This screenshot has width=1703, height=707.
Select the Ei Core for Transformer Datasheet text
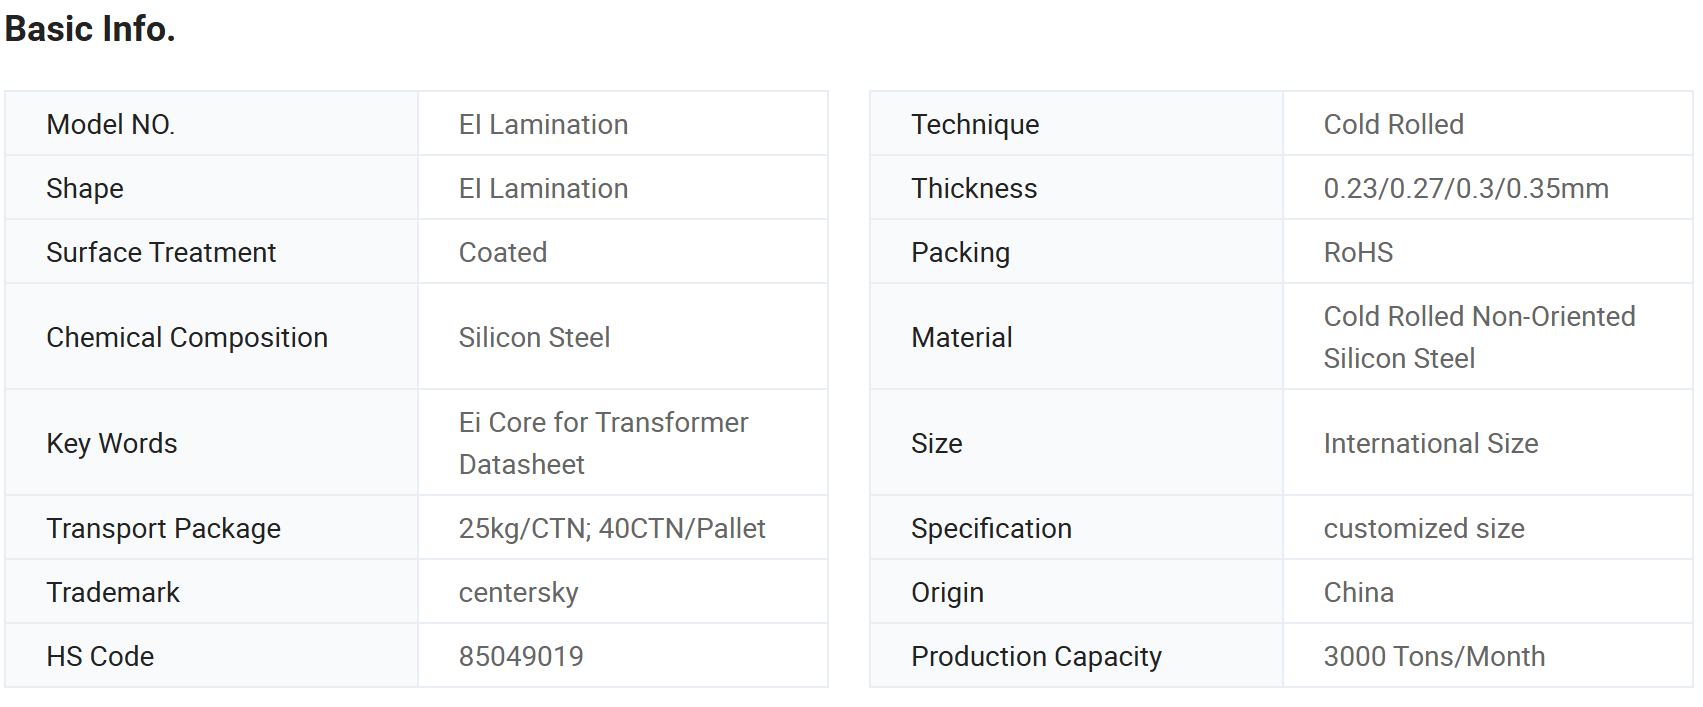(x=603, y=443)
